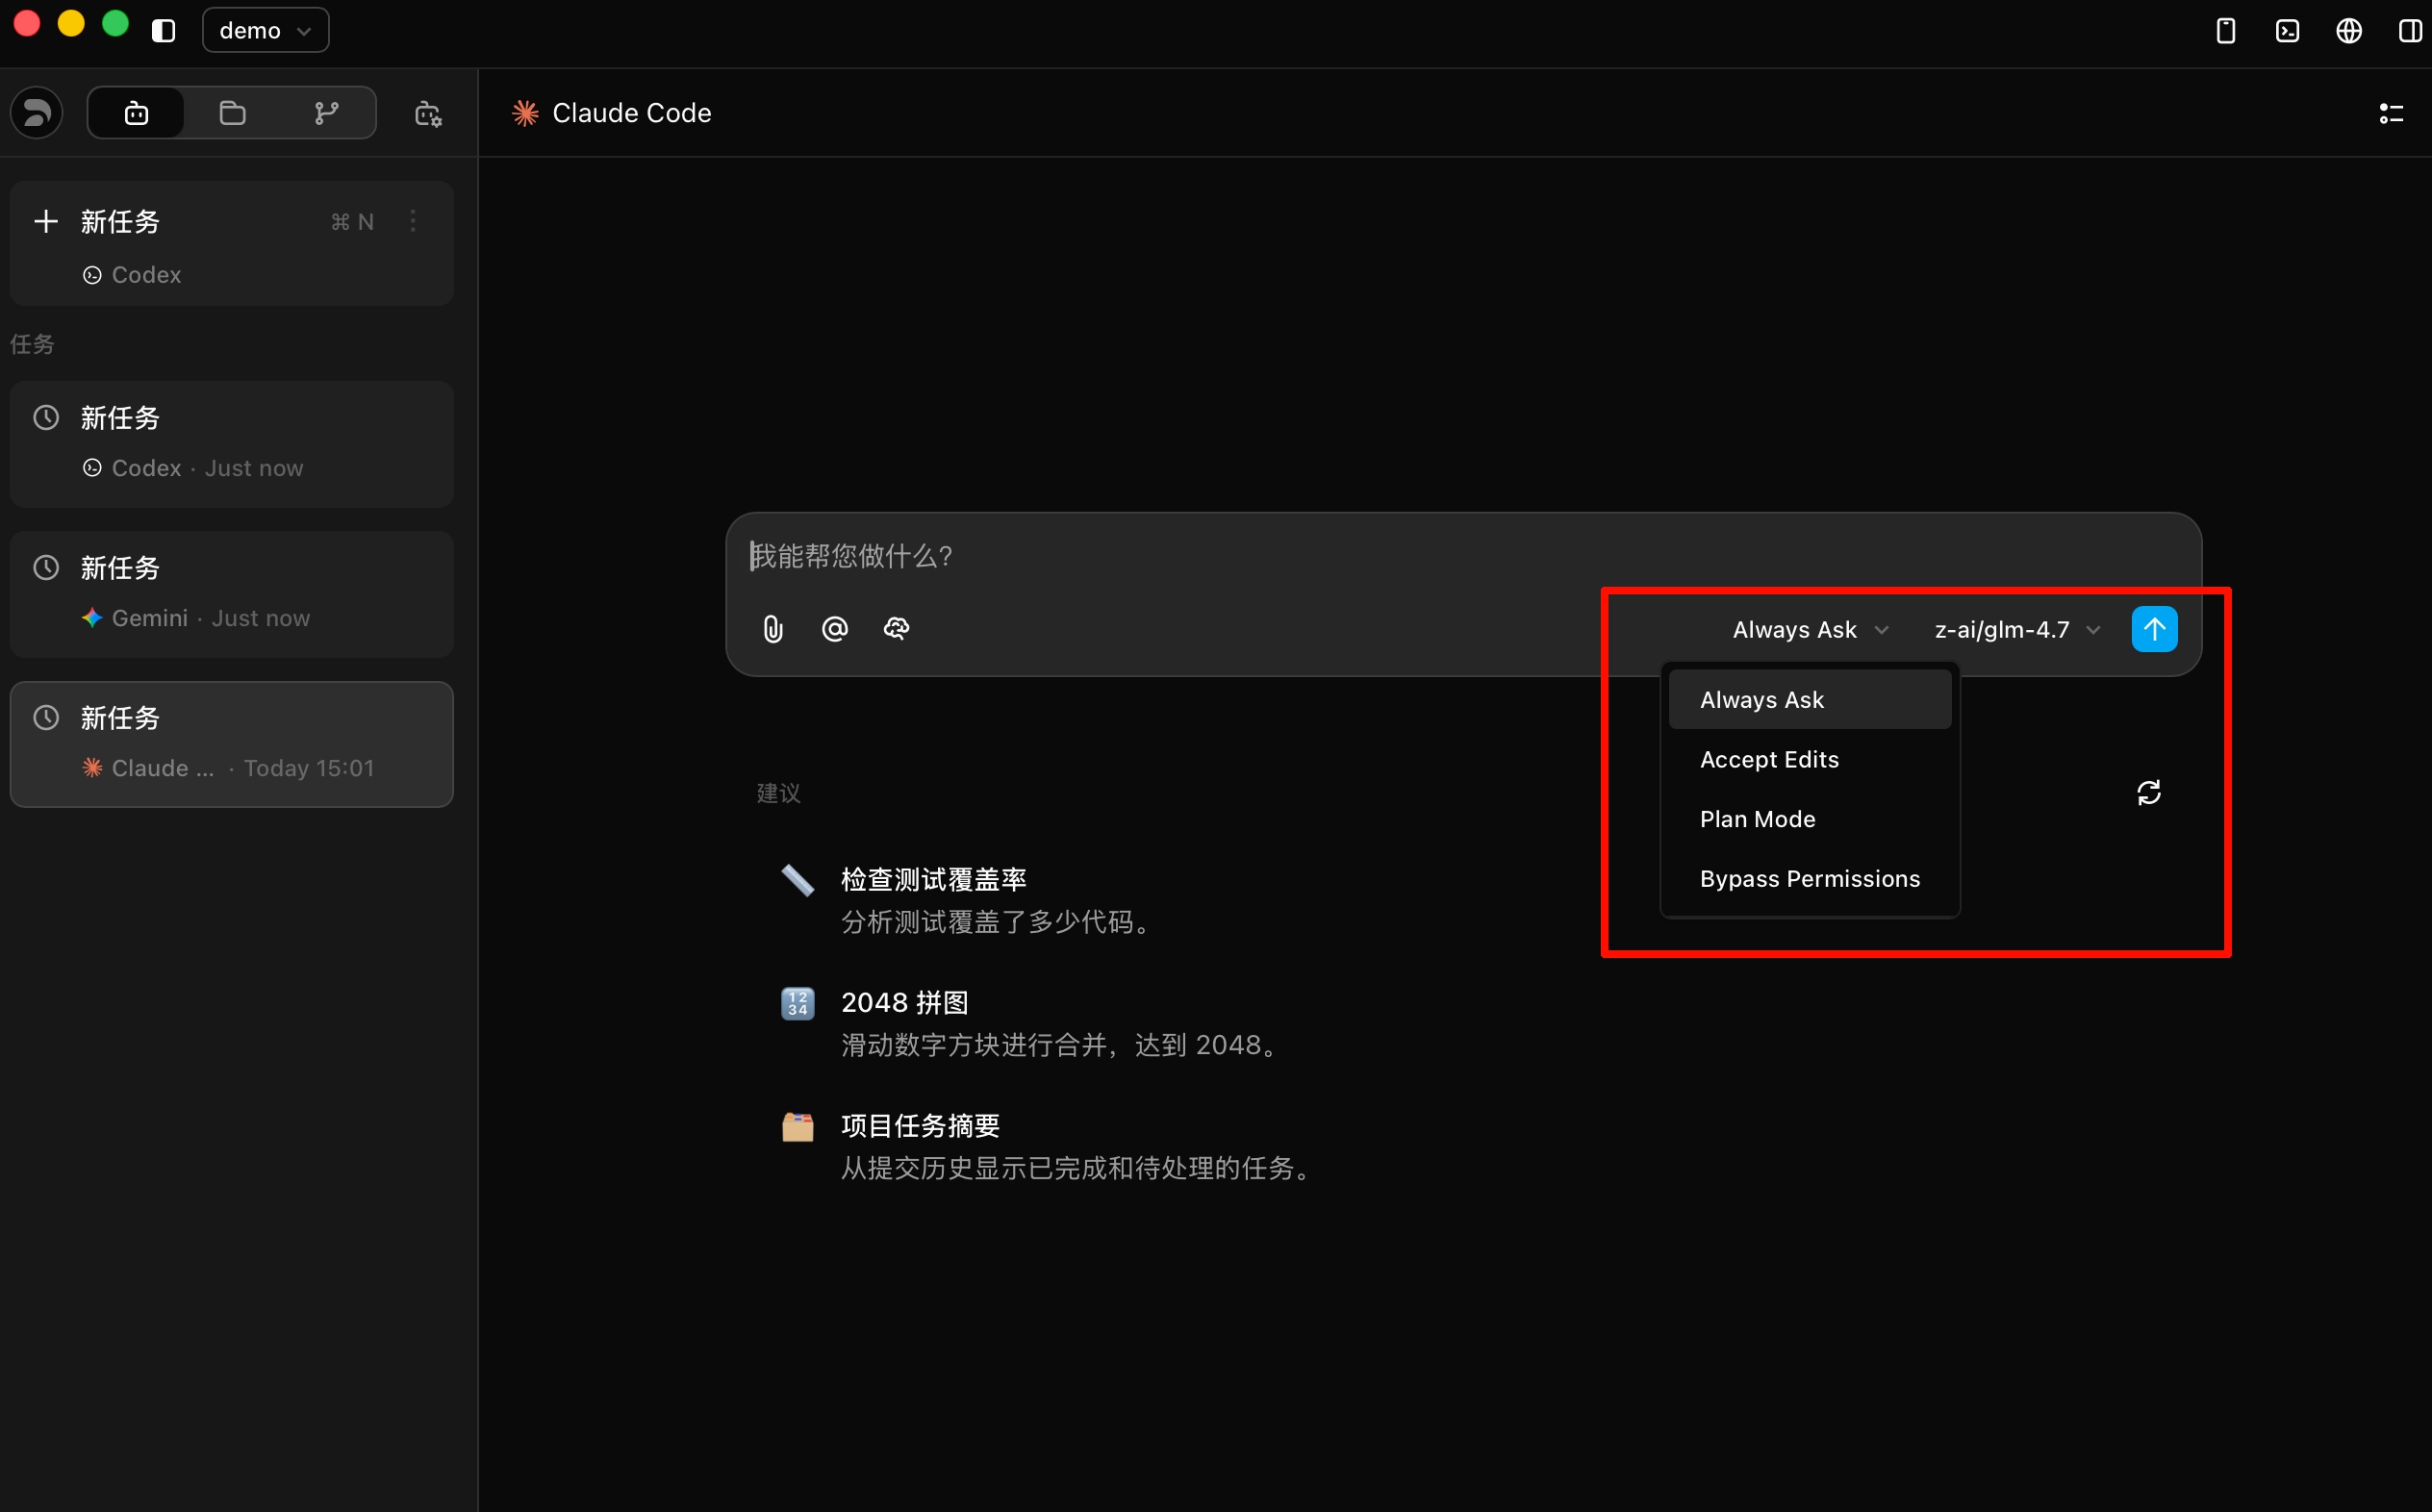Toggle the right split panel icon

click(2410, 31)
